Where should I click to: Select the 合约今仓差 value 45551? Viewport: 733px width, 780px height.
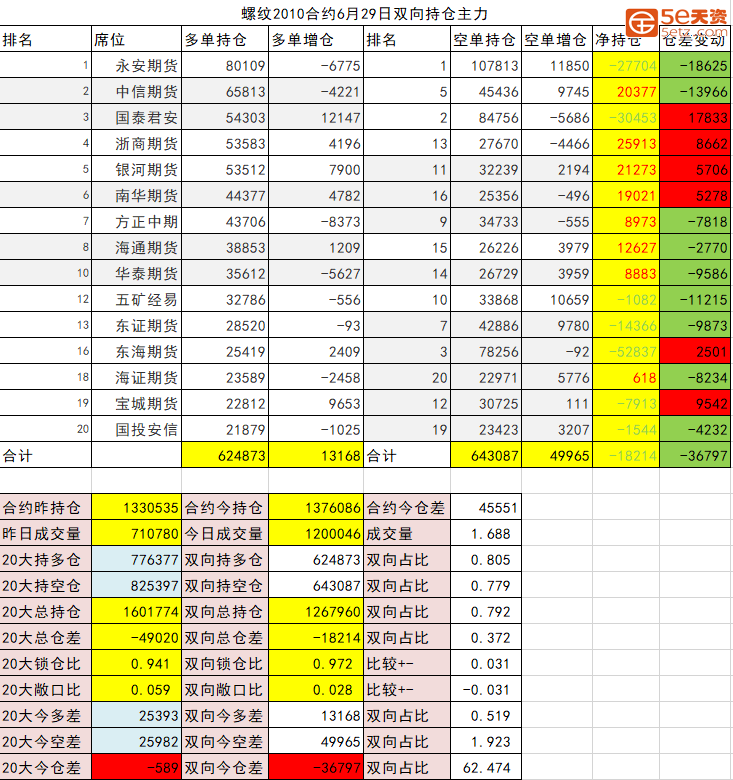[485, 507]
